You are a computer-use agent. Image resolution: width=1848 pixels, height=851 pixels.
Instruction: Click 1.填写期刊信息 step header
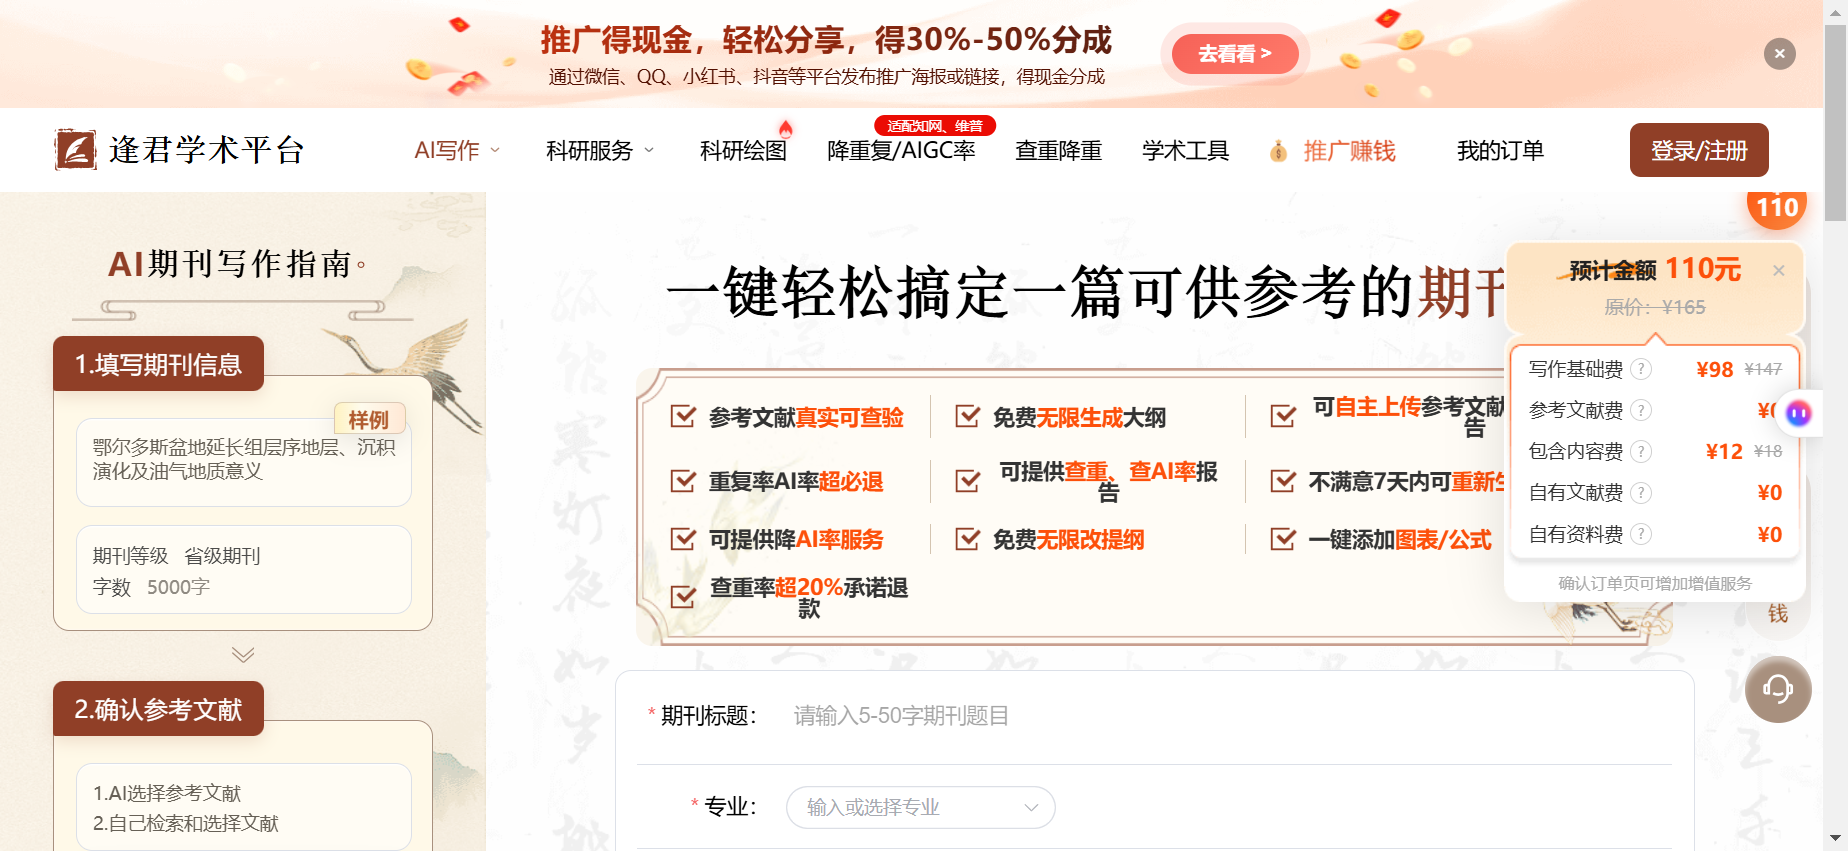pos(158,364)
